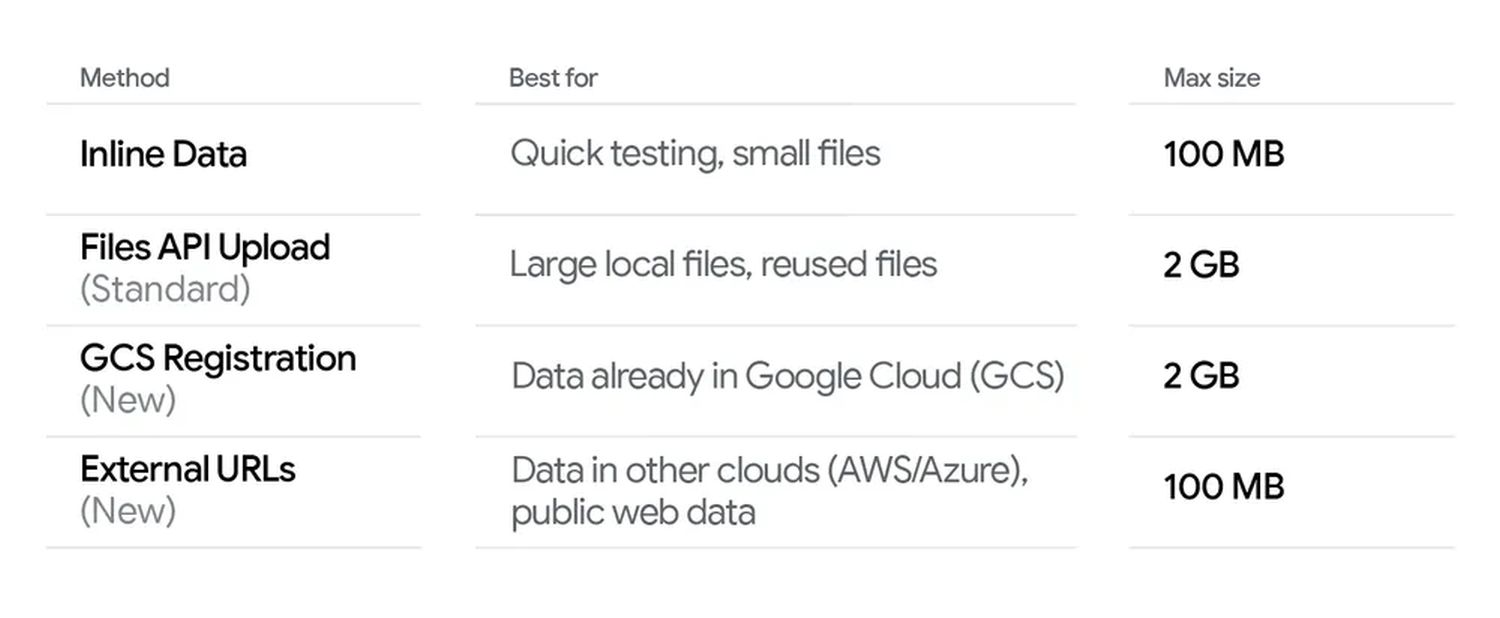Click the (Standard) label under Files API Upload

tap(165, 289)
